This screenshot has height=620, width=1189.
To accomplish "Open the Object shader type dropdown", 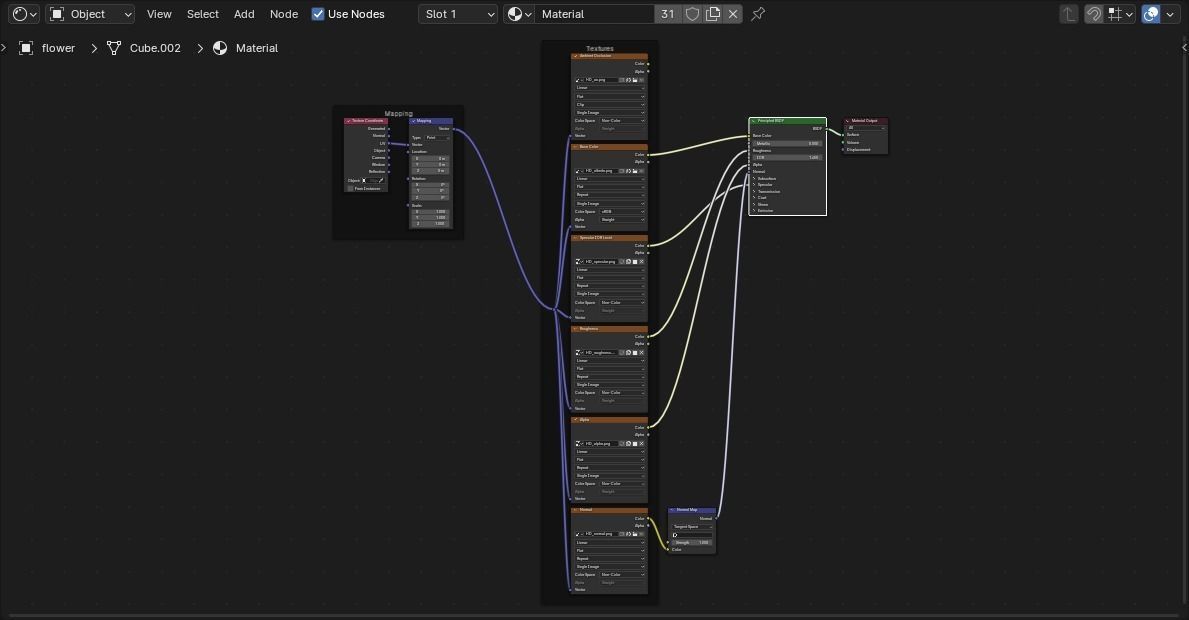I will pos(90,14).
